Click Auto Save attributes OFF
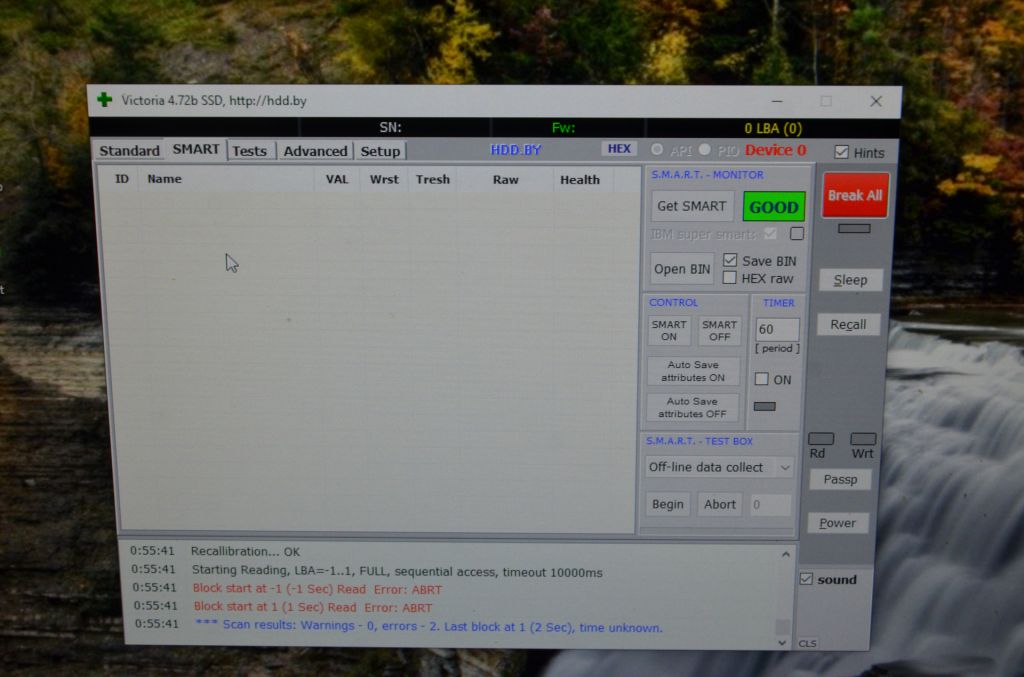This screenshot has width=1024, height=677. coord(692,407)
